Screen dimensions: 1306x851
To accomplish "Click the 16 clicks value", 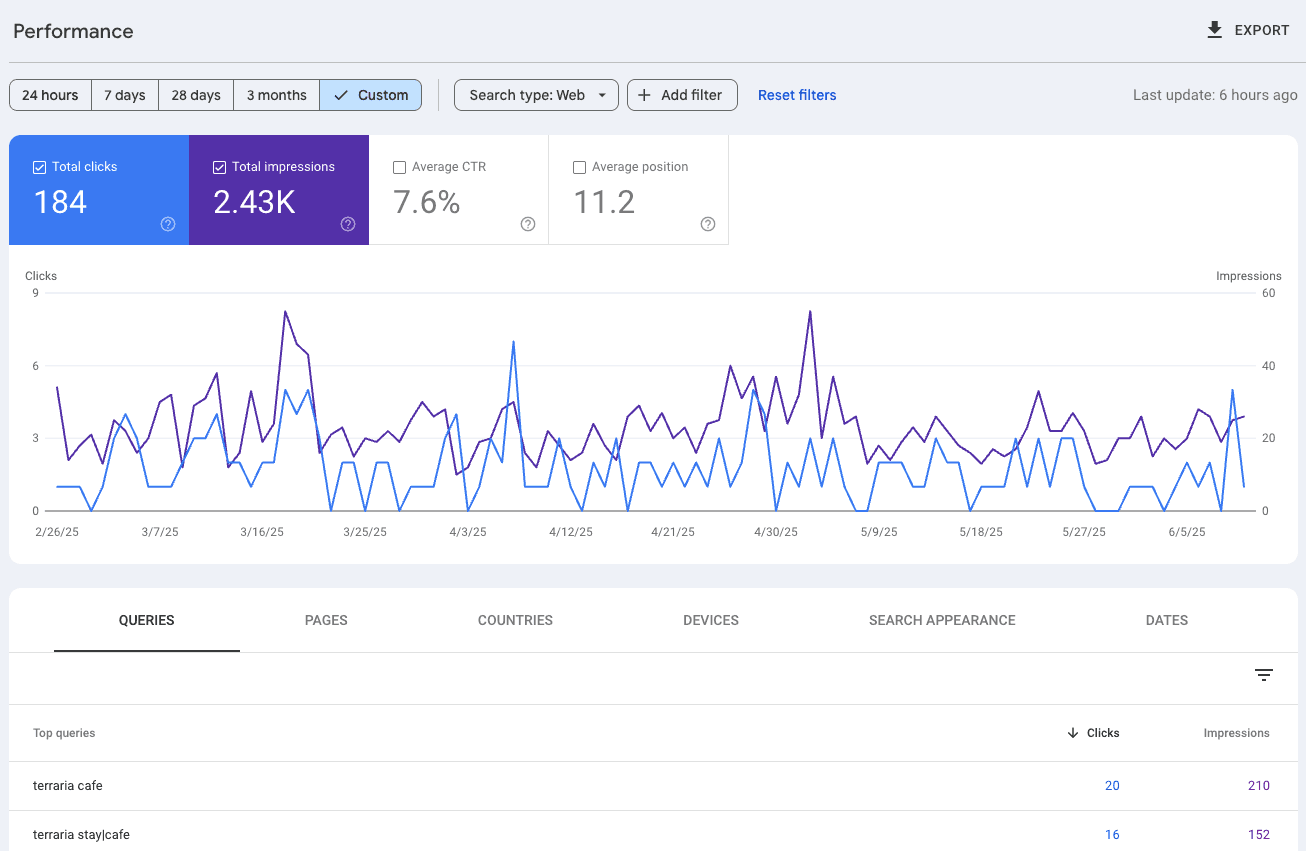I will pyautogui.click(x=1112, y=834).
